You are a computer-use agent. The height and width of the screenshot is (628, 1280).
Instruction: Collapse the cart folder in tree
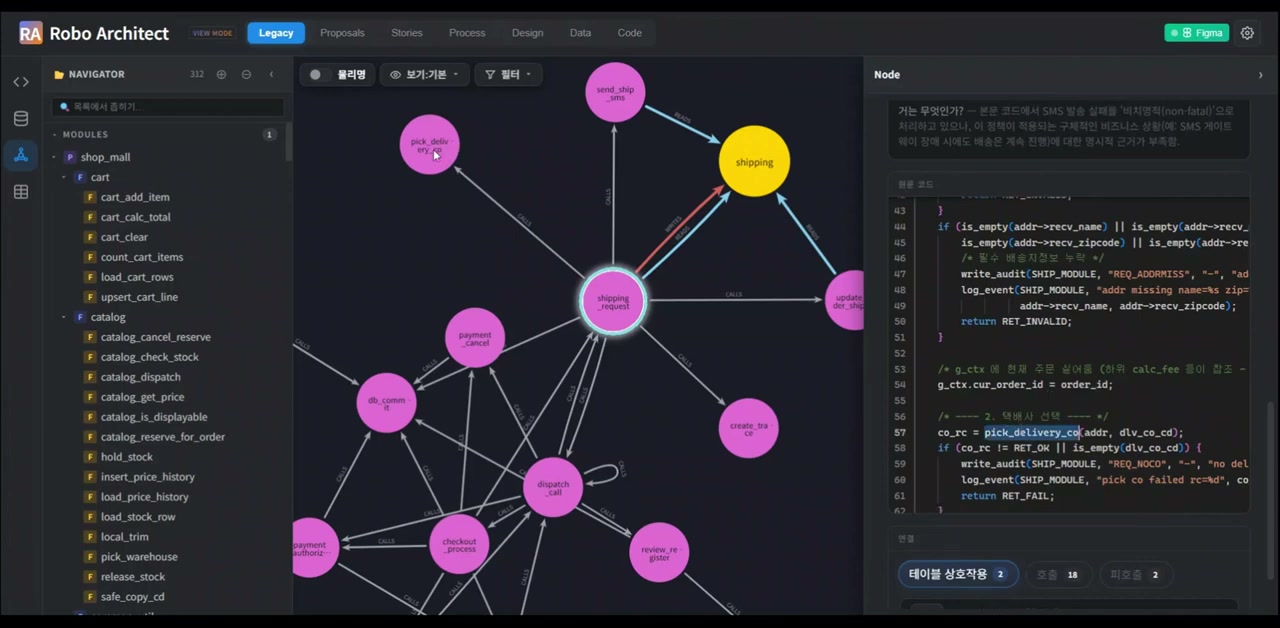point(64,177)
